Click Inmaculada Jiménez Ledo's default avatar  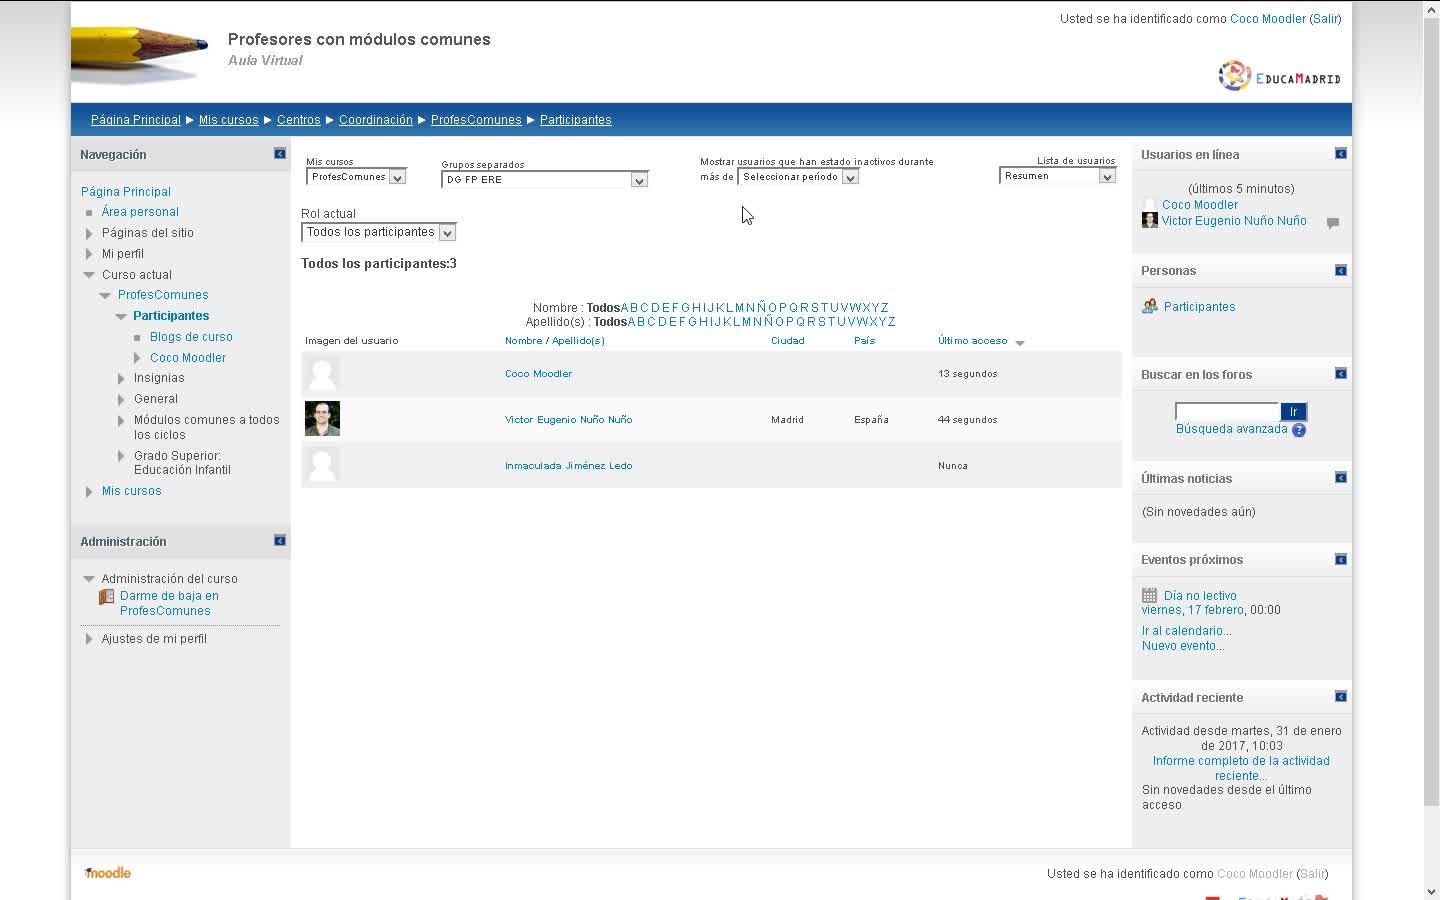322,465
